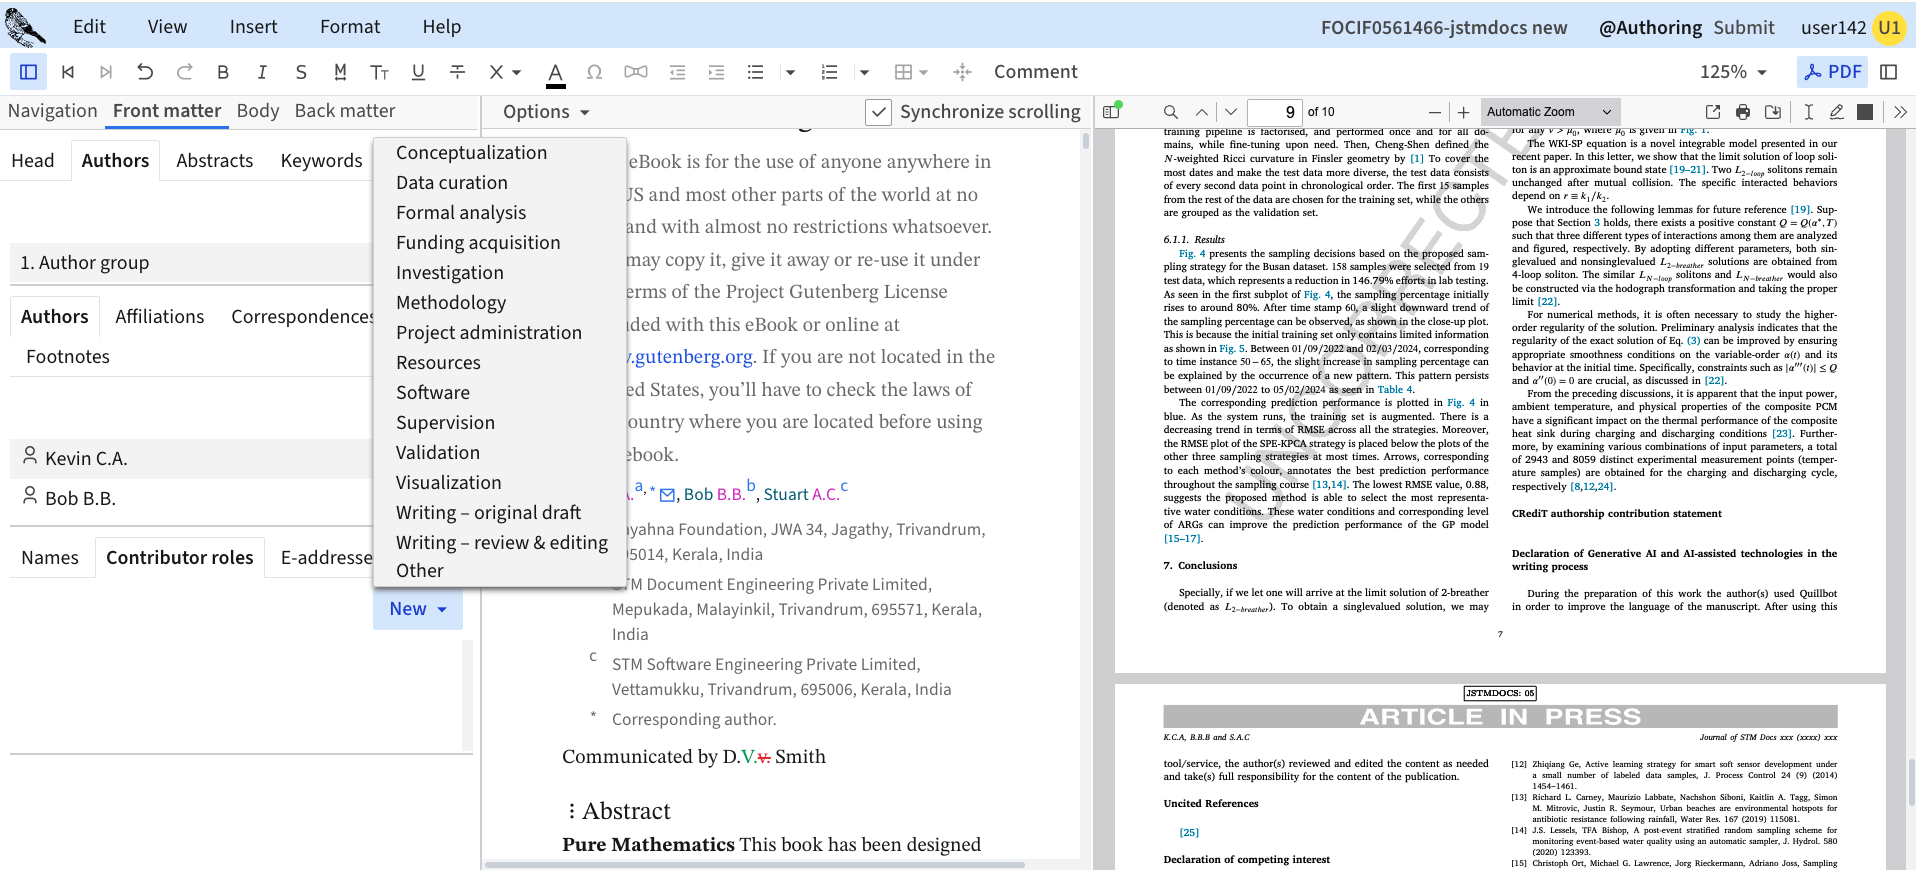The width and height of the screenshot is (1916, 870).
Task: Expand the 125% zoom level dropdown
Action: tap(1734, 72)
